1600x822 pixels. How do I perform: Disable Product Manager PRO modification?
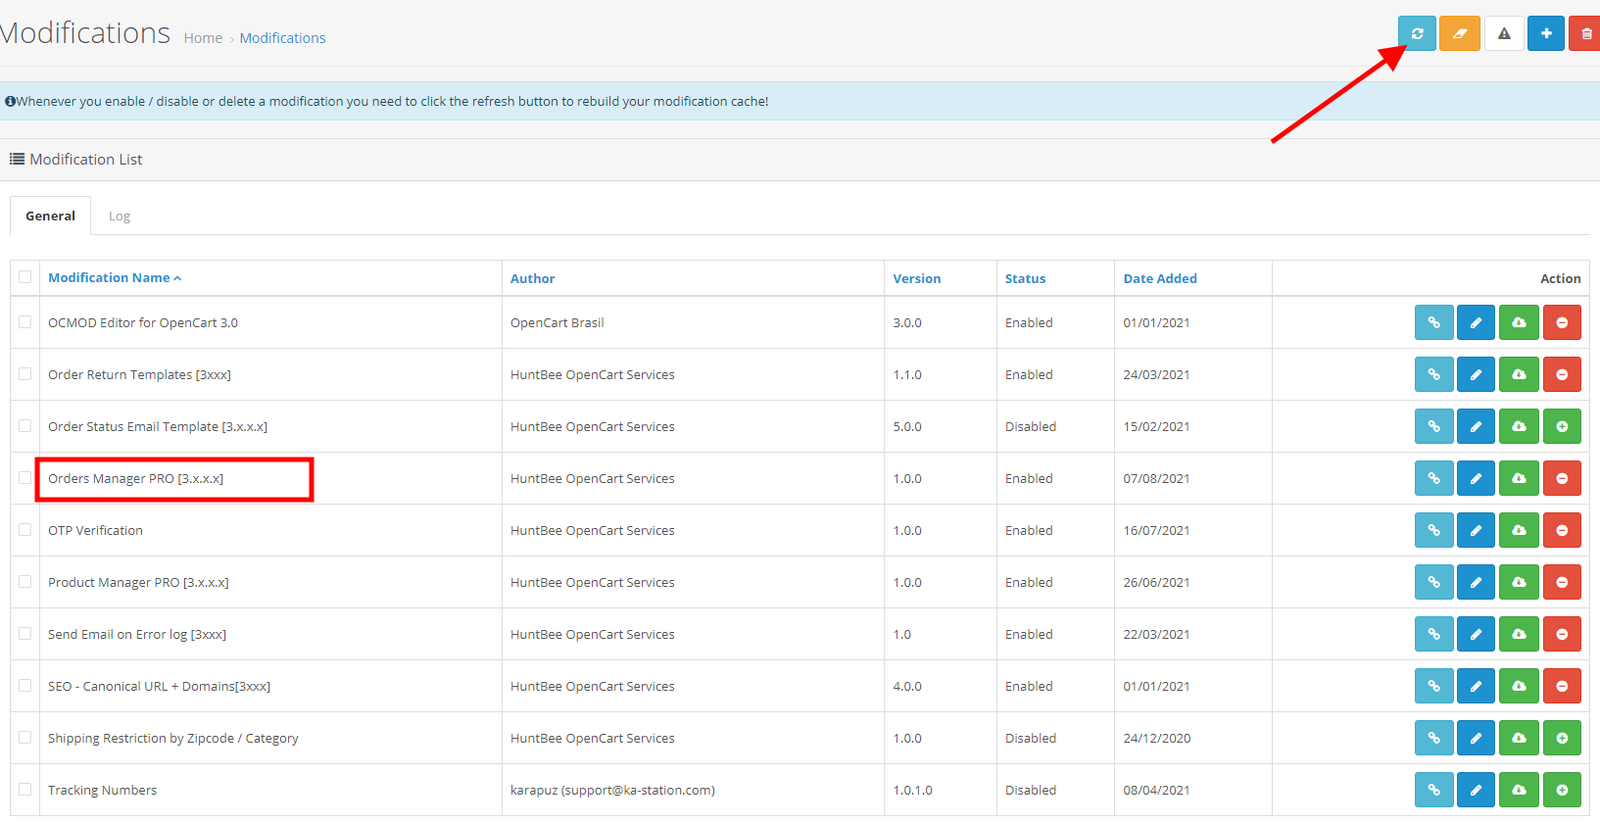[1562, 582]
